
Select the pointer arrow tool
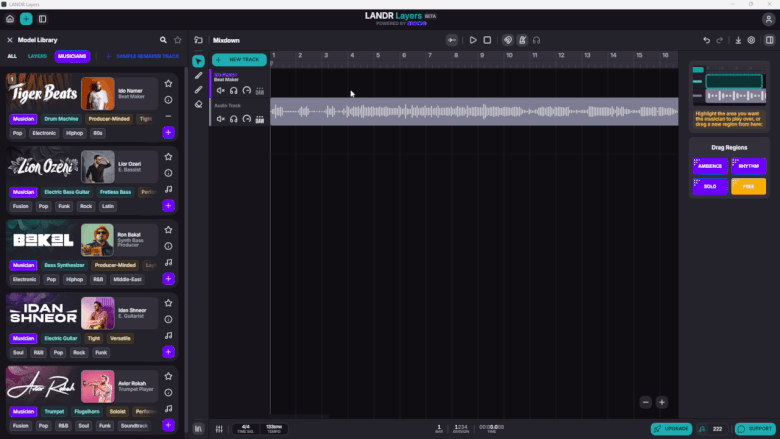pos(198,61)
